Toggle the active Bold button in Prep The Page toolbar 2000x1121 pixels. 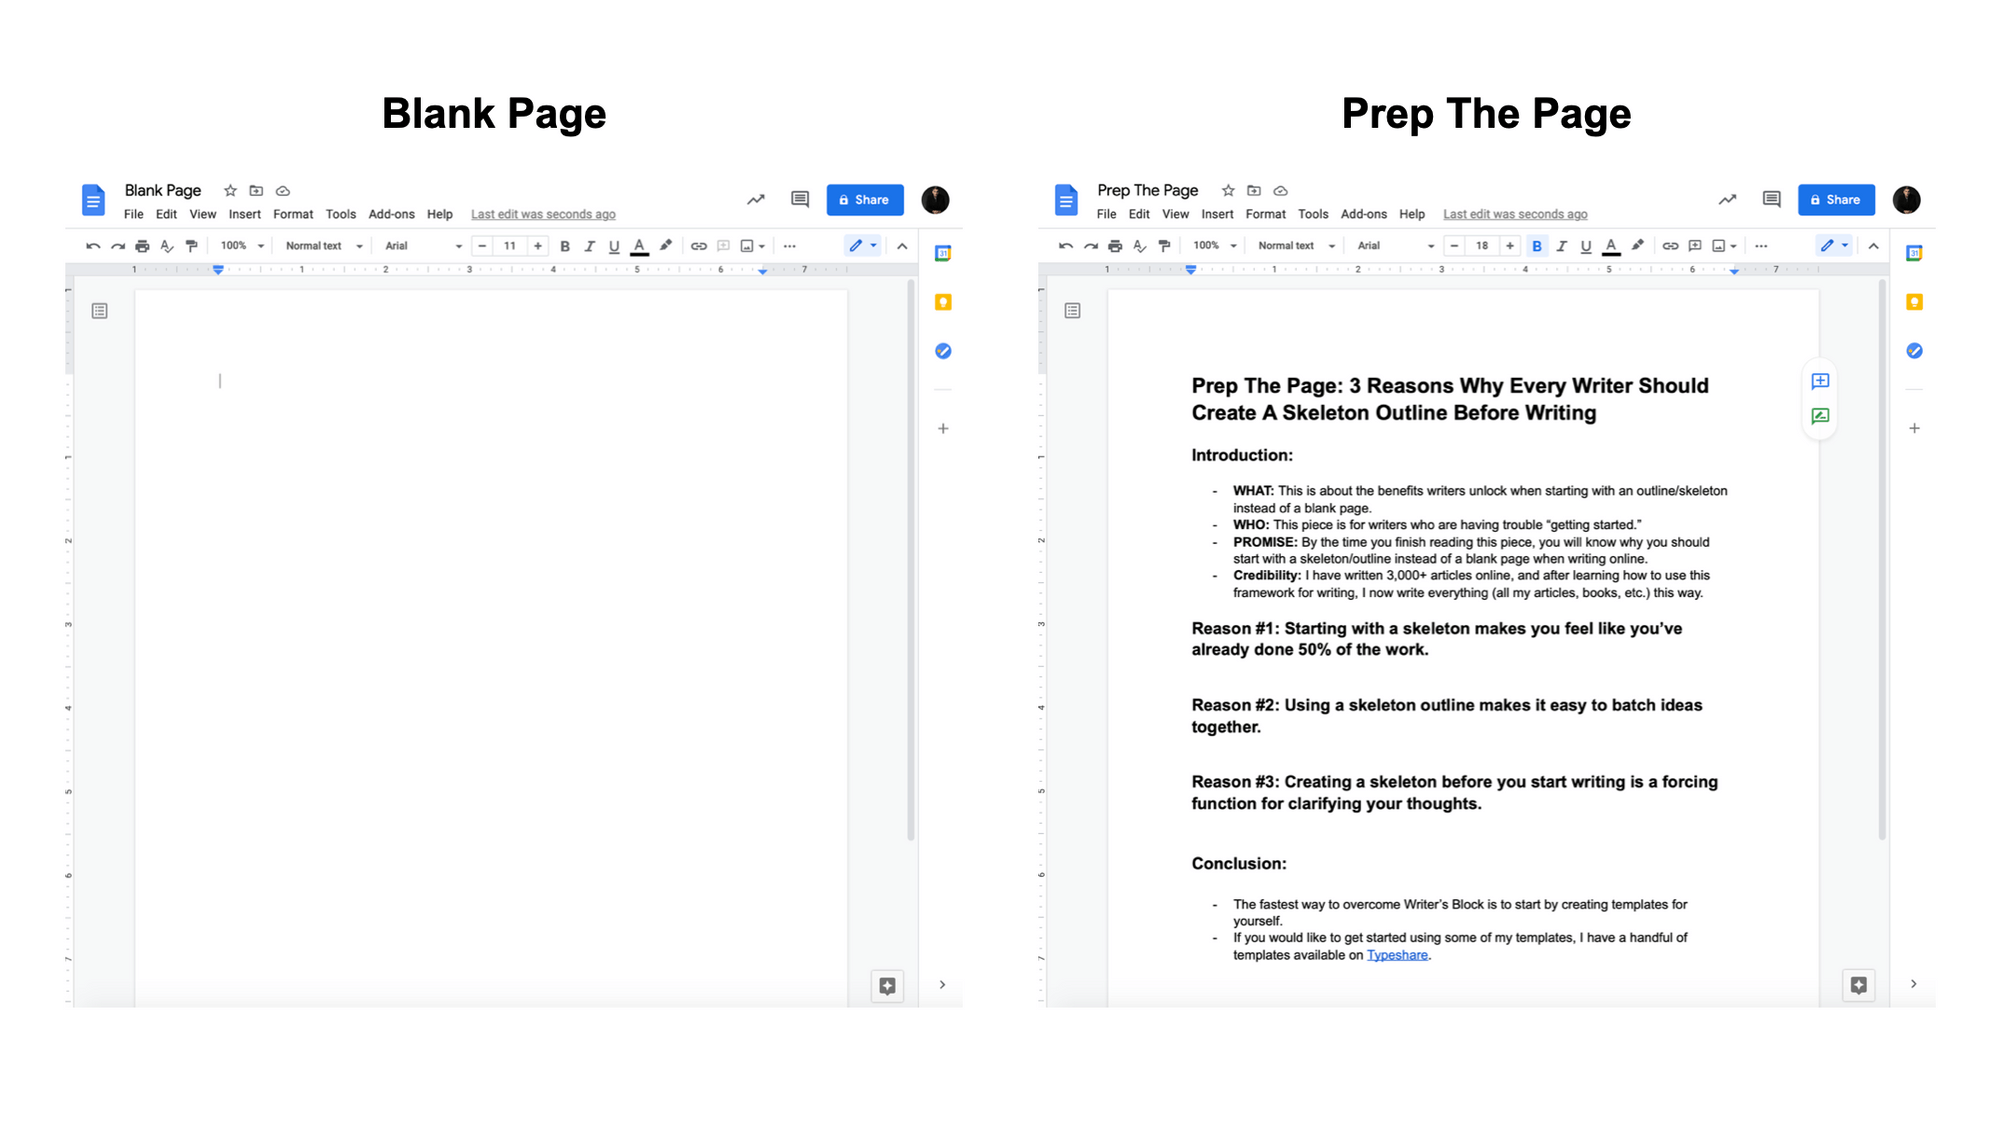point(1537,246)
